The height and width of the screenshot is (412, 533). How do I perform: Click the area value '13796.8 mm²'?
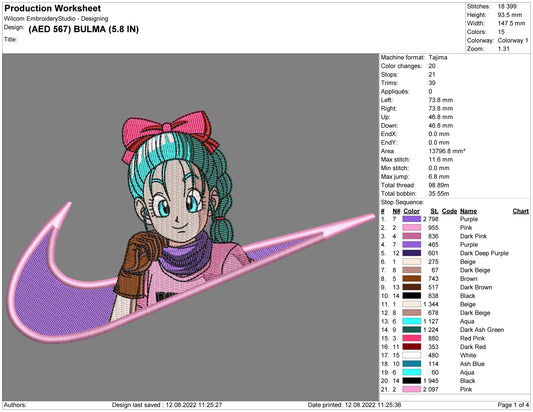point(447,151)
